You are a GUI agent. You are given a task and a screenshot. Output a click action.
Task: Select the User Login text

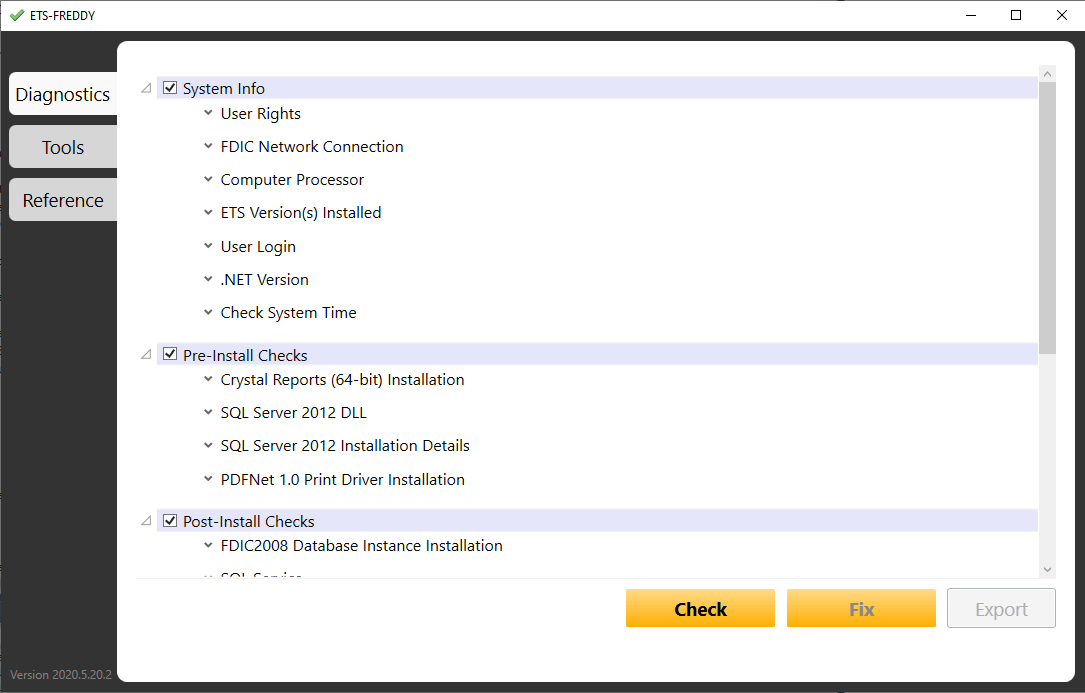click(258, 246)
